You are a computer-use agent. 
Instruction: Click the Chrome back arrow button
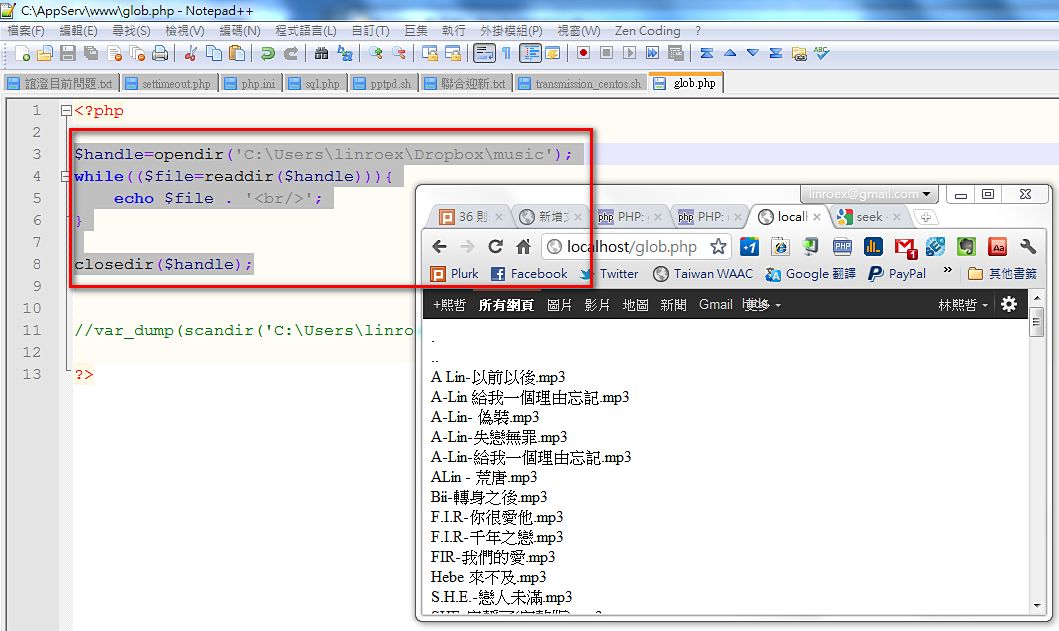(439, 247)
